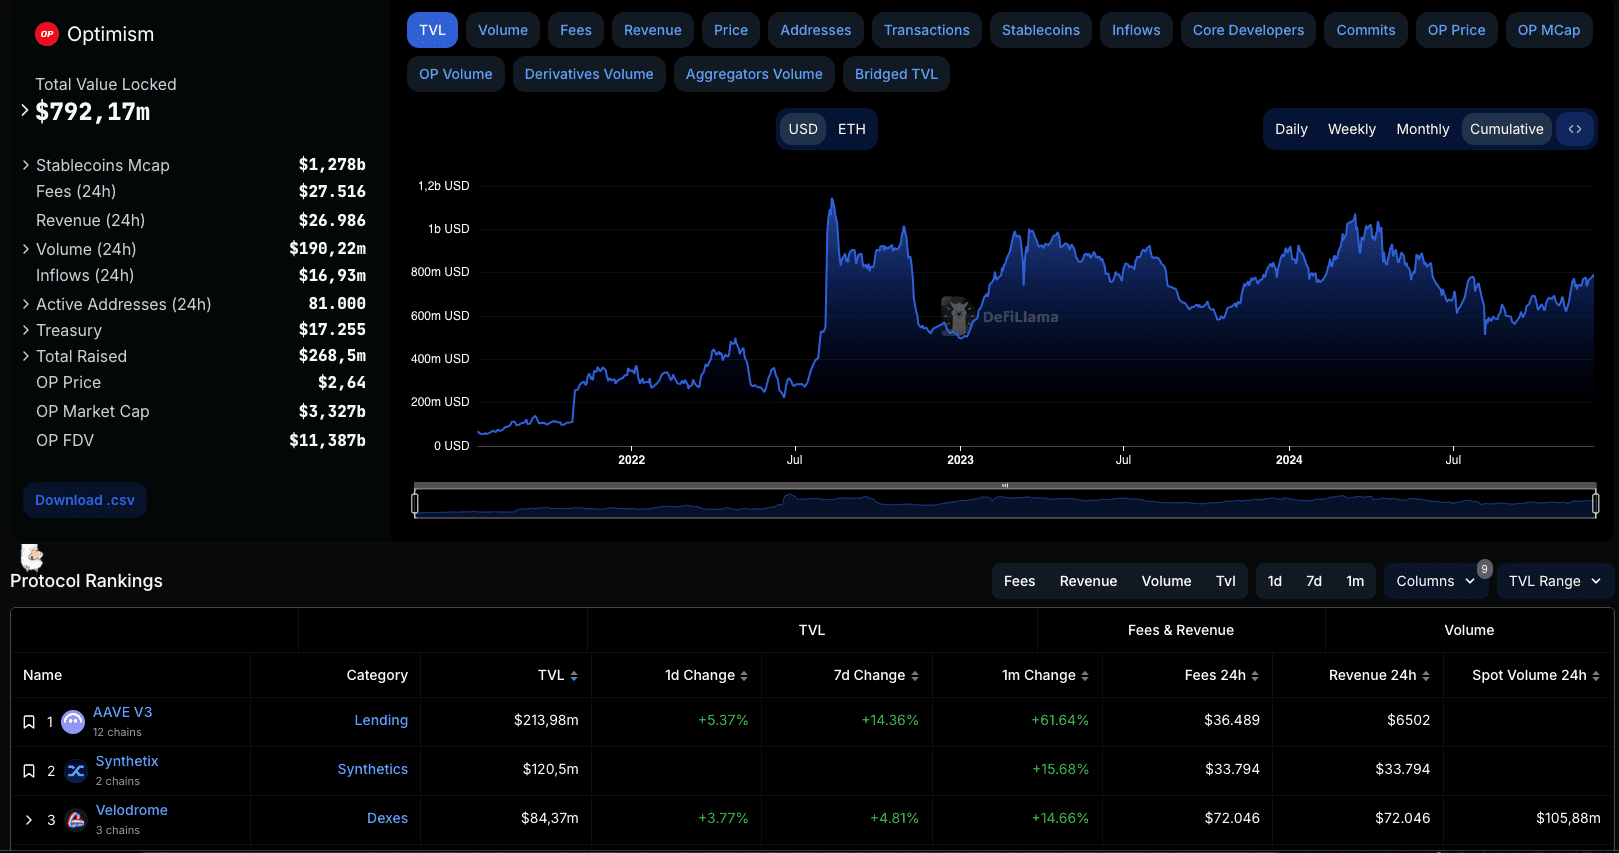Image resolution: width=1619 pixels, height=853 pixels.
Task: Bookmark the Synthetix protocol
Action: [x=29, y=771]
